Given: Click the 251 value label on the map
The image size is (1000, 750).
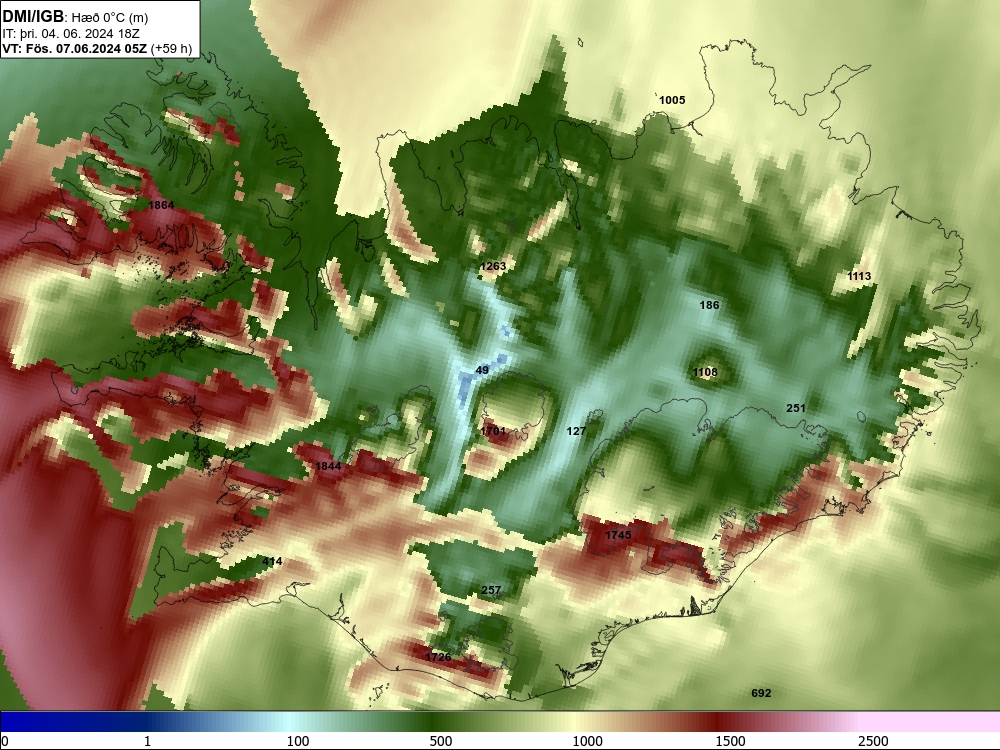Looking at the screenshot, I should click(x=796, y=408).
